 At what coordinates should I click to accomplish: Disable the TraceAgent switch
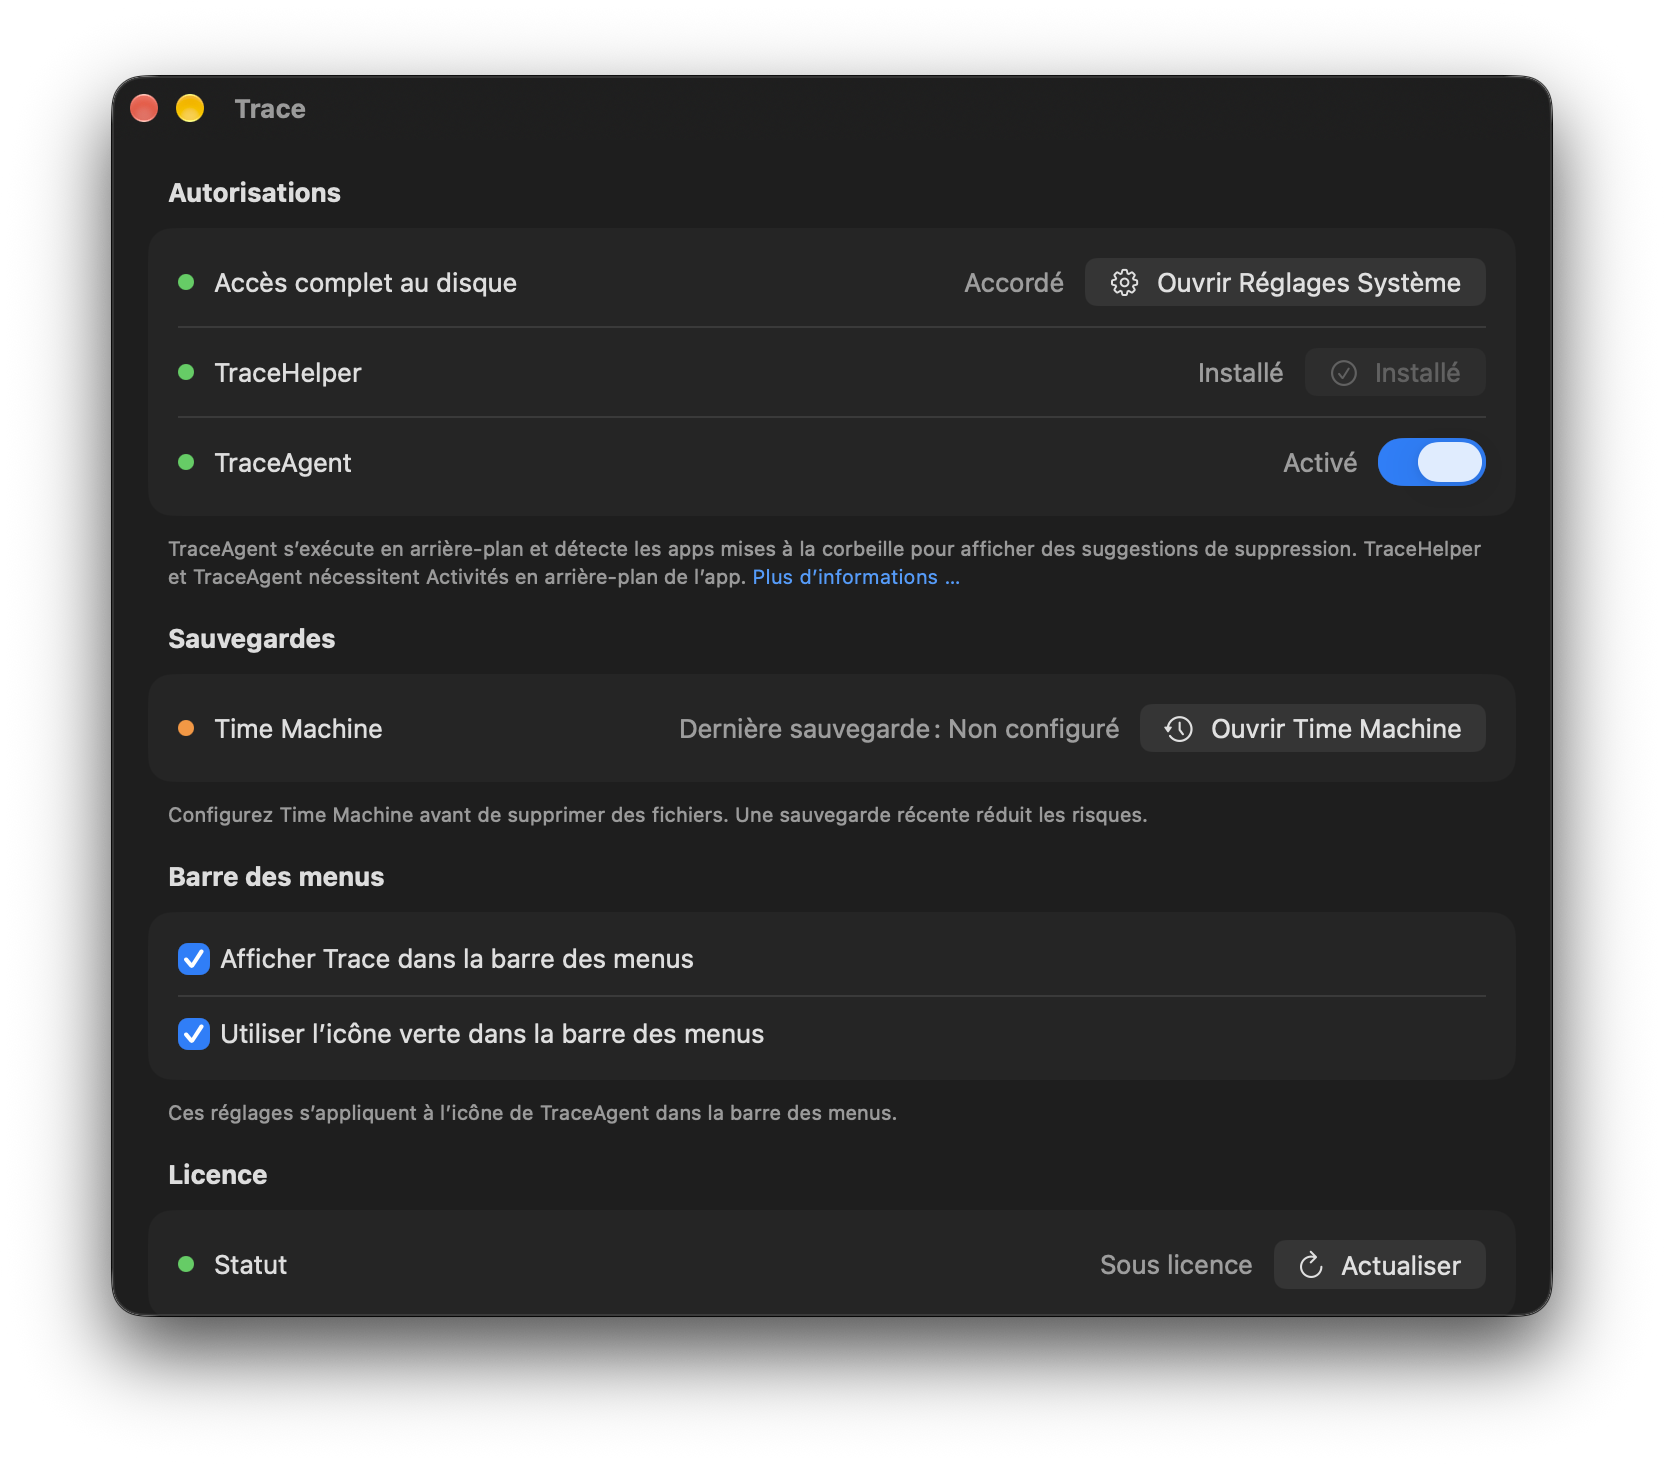click(x=1431, y=462)
